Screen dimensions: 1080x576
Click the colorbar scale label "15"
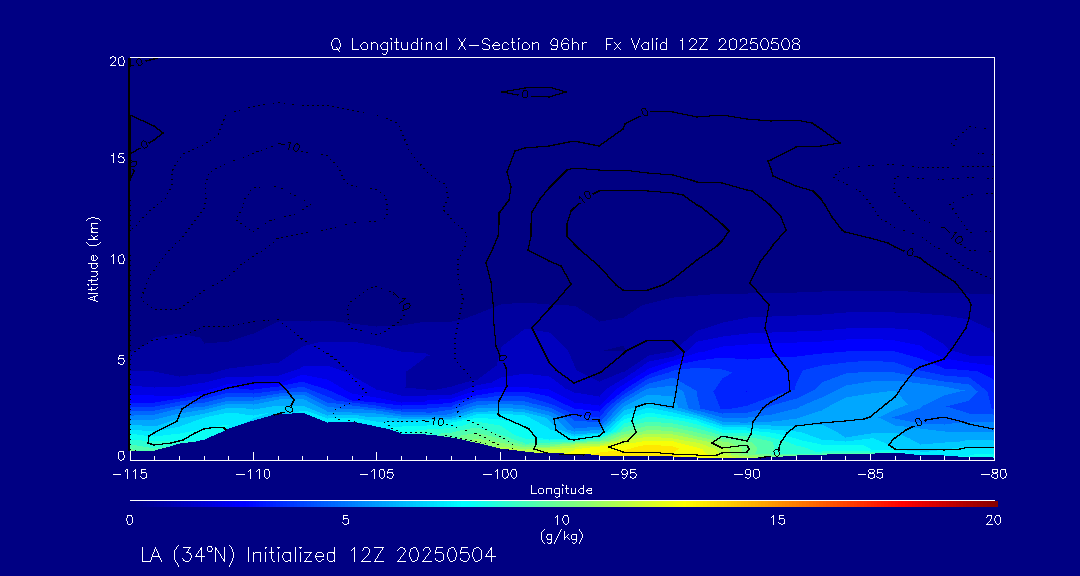778,520
